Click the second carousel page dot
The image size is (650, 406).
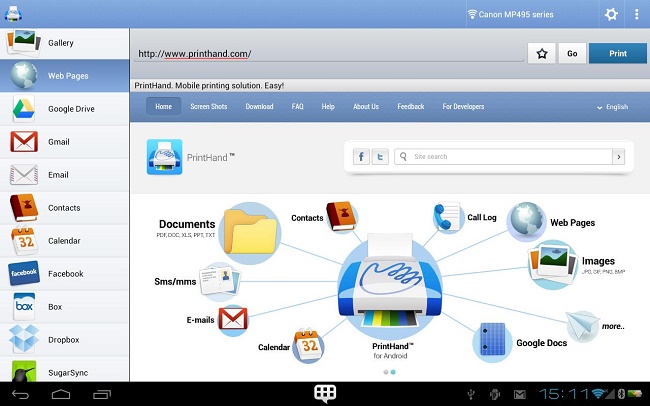(393, 372)
